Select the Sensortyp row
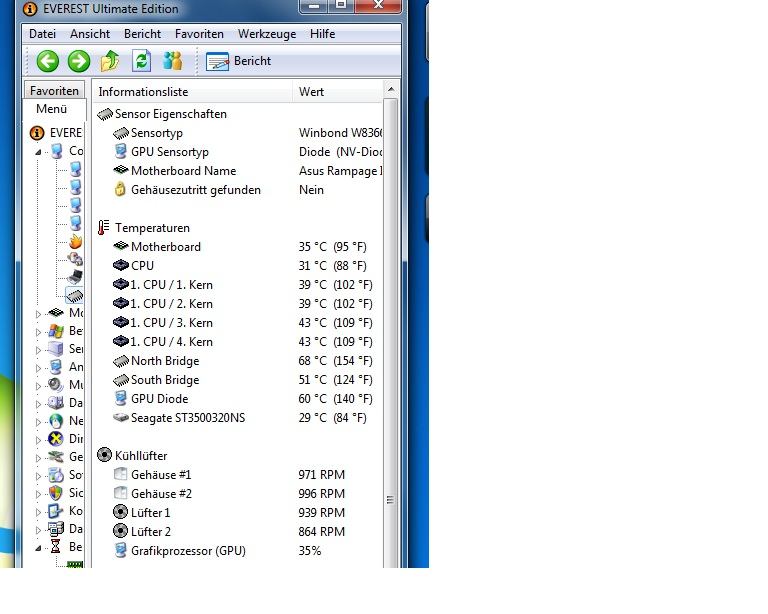 [x=237, y=133]
